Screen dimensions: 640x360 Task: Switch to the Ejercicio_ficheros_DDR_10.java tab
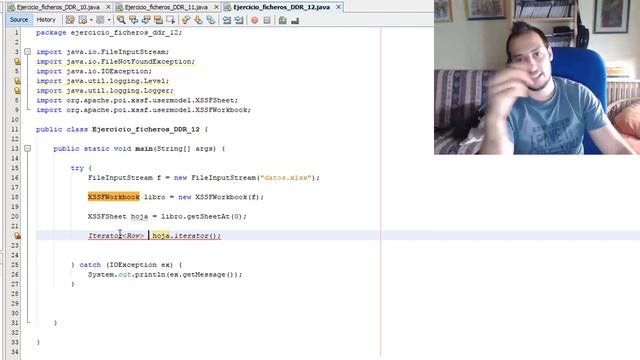click(58, 7)
